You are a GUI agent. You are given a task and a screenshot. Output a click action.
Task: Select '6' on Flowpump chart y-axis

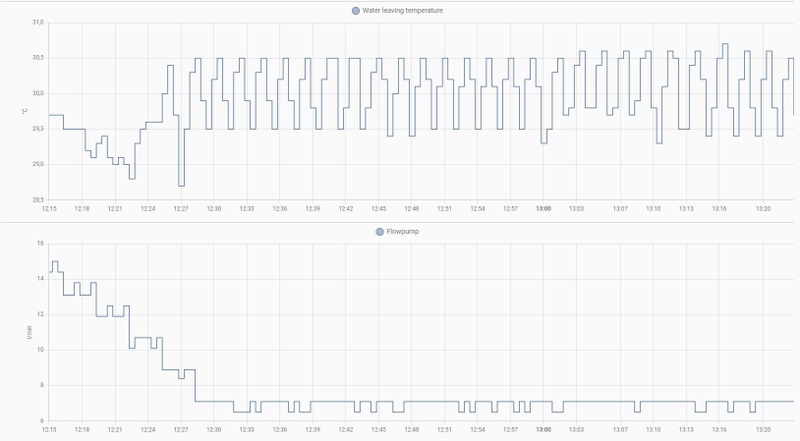click(x=42, y=421)
